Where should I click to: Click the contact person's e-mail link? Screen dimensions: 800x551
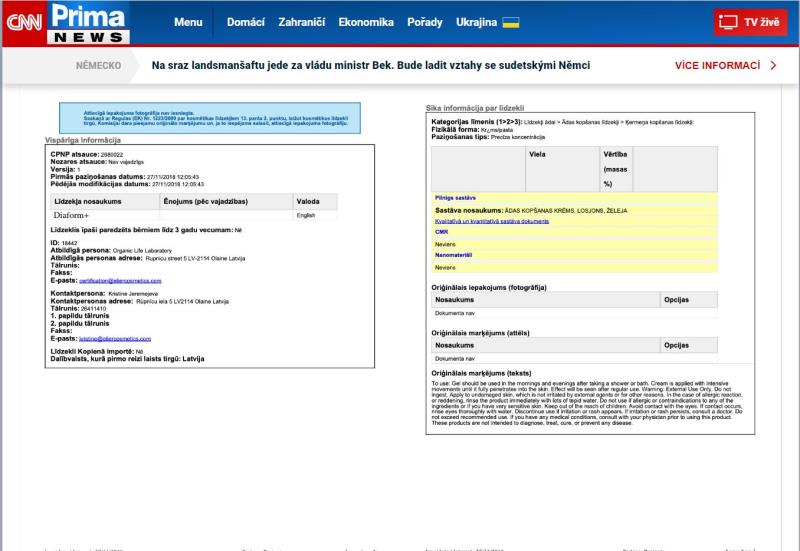tap(115, 339)
